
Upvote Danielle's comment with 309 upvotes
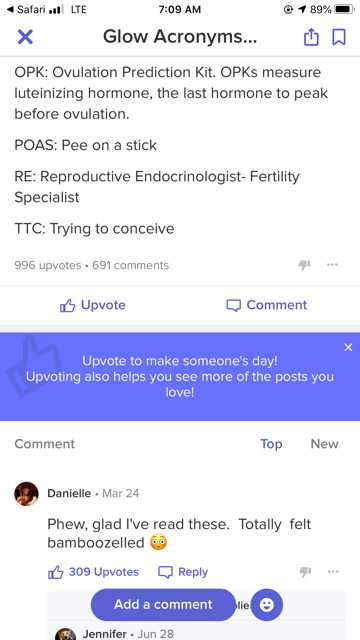point(93,572)
